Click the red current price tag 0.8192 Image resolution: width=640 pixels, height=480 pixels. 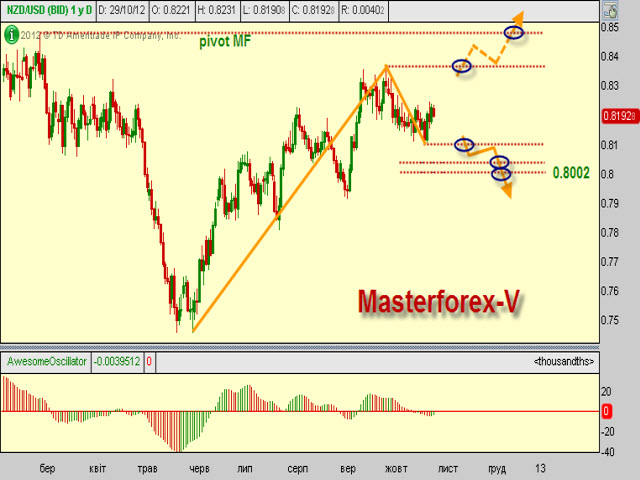[x=620, y=116]
